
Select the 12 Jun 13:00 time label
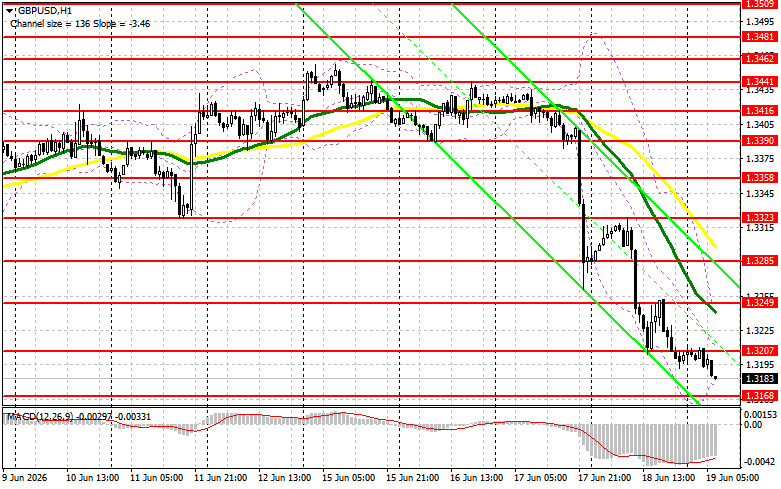click(x=284, y=478)
